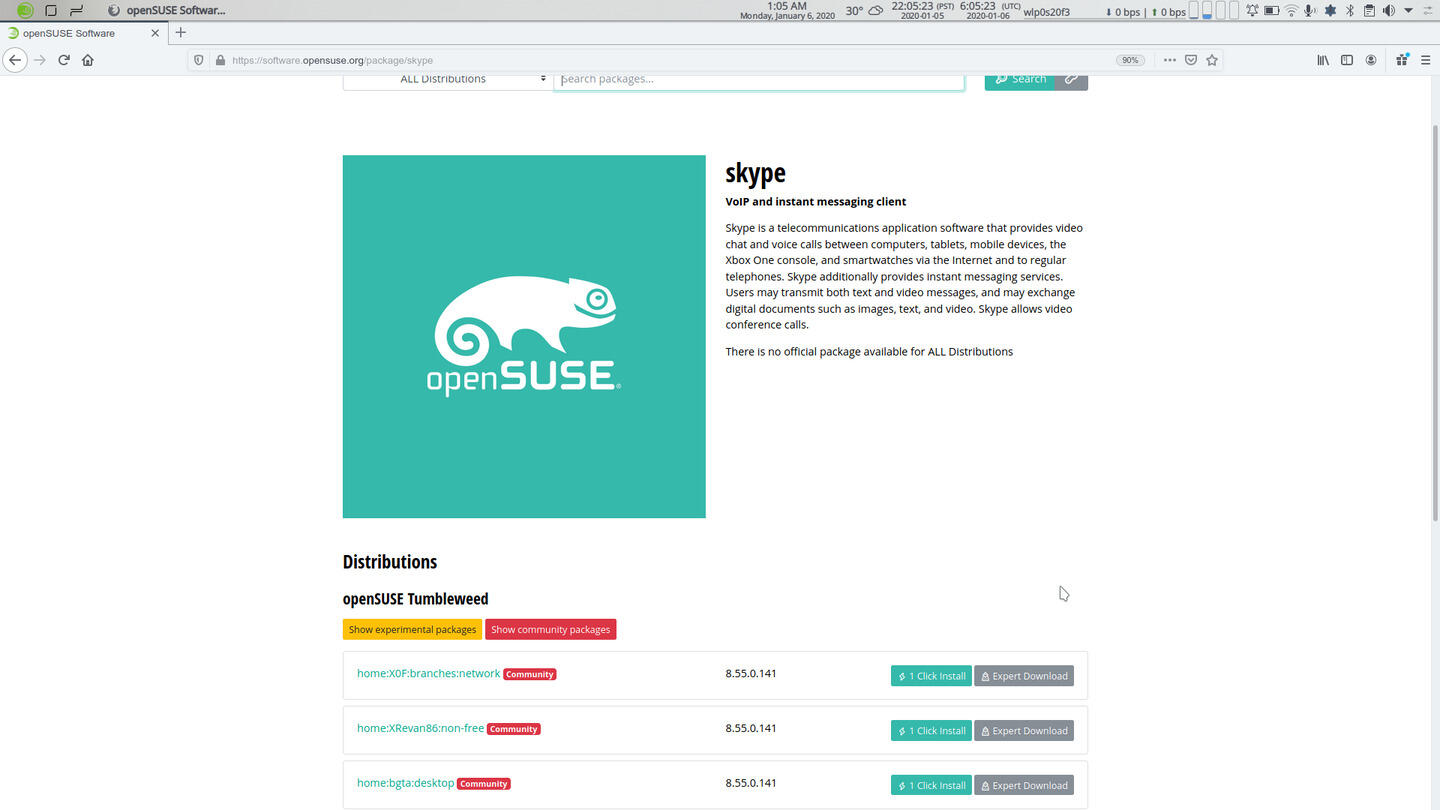1440x810 pixels.
Task: Open home:bgta:desktop repository link
Action: click(x=405, y=783)
